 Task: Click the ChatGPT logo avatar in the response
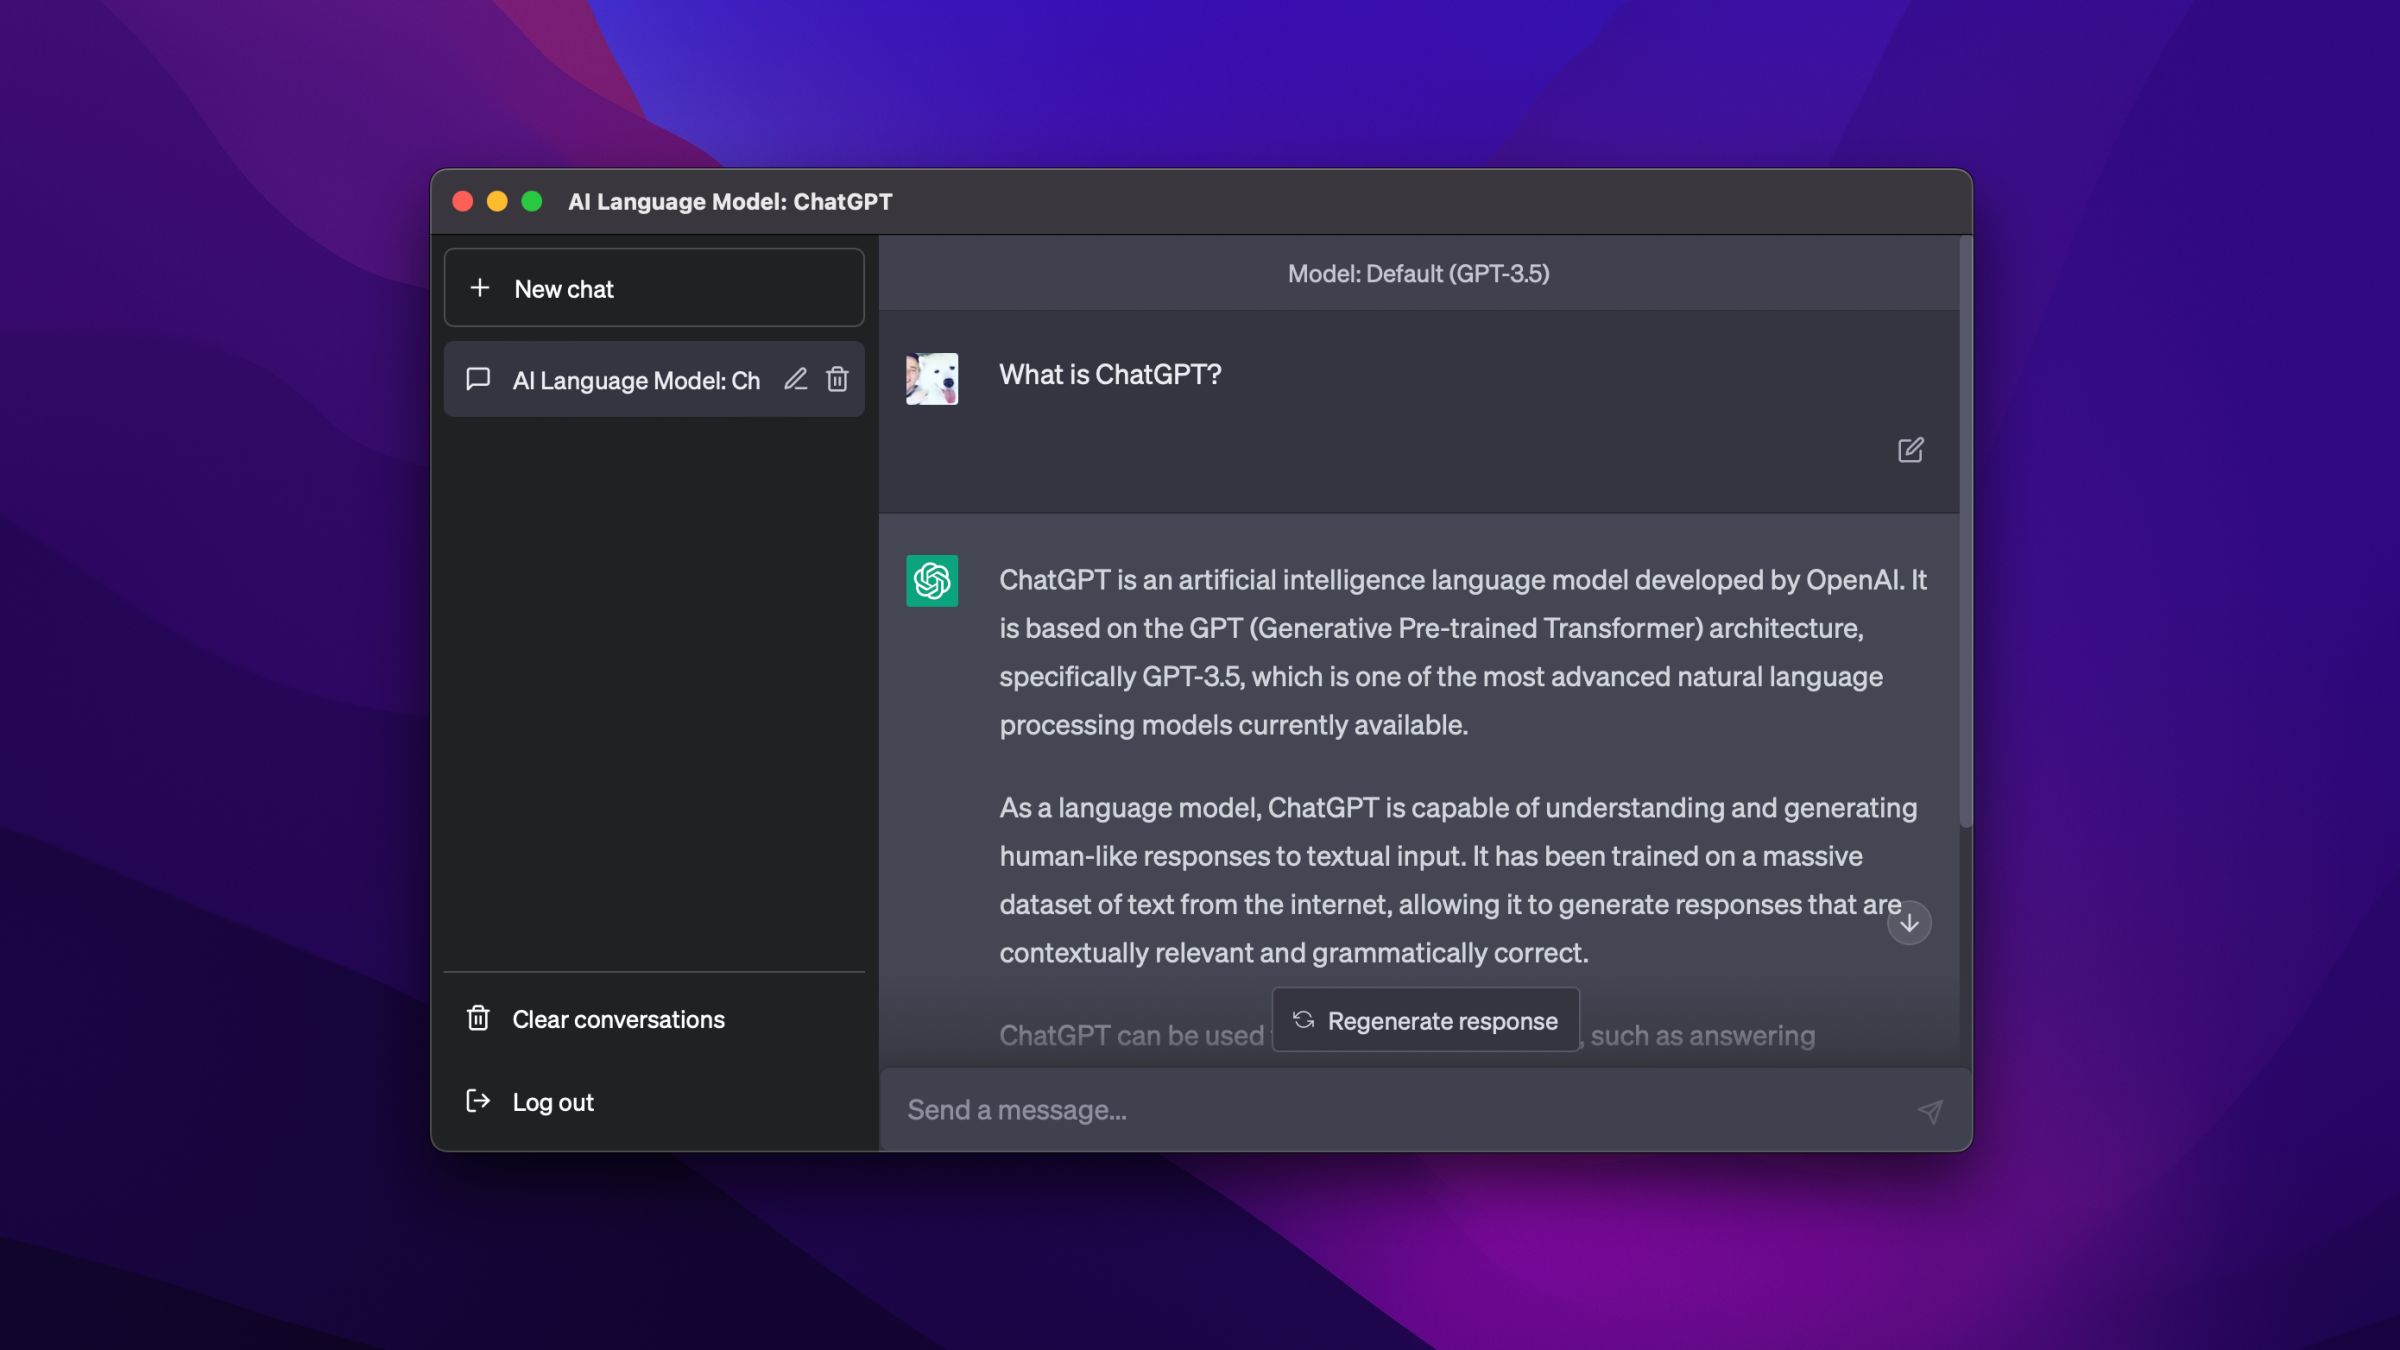(930, 581)
